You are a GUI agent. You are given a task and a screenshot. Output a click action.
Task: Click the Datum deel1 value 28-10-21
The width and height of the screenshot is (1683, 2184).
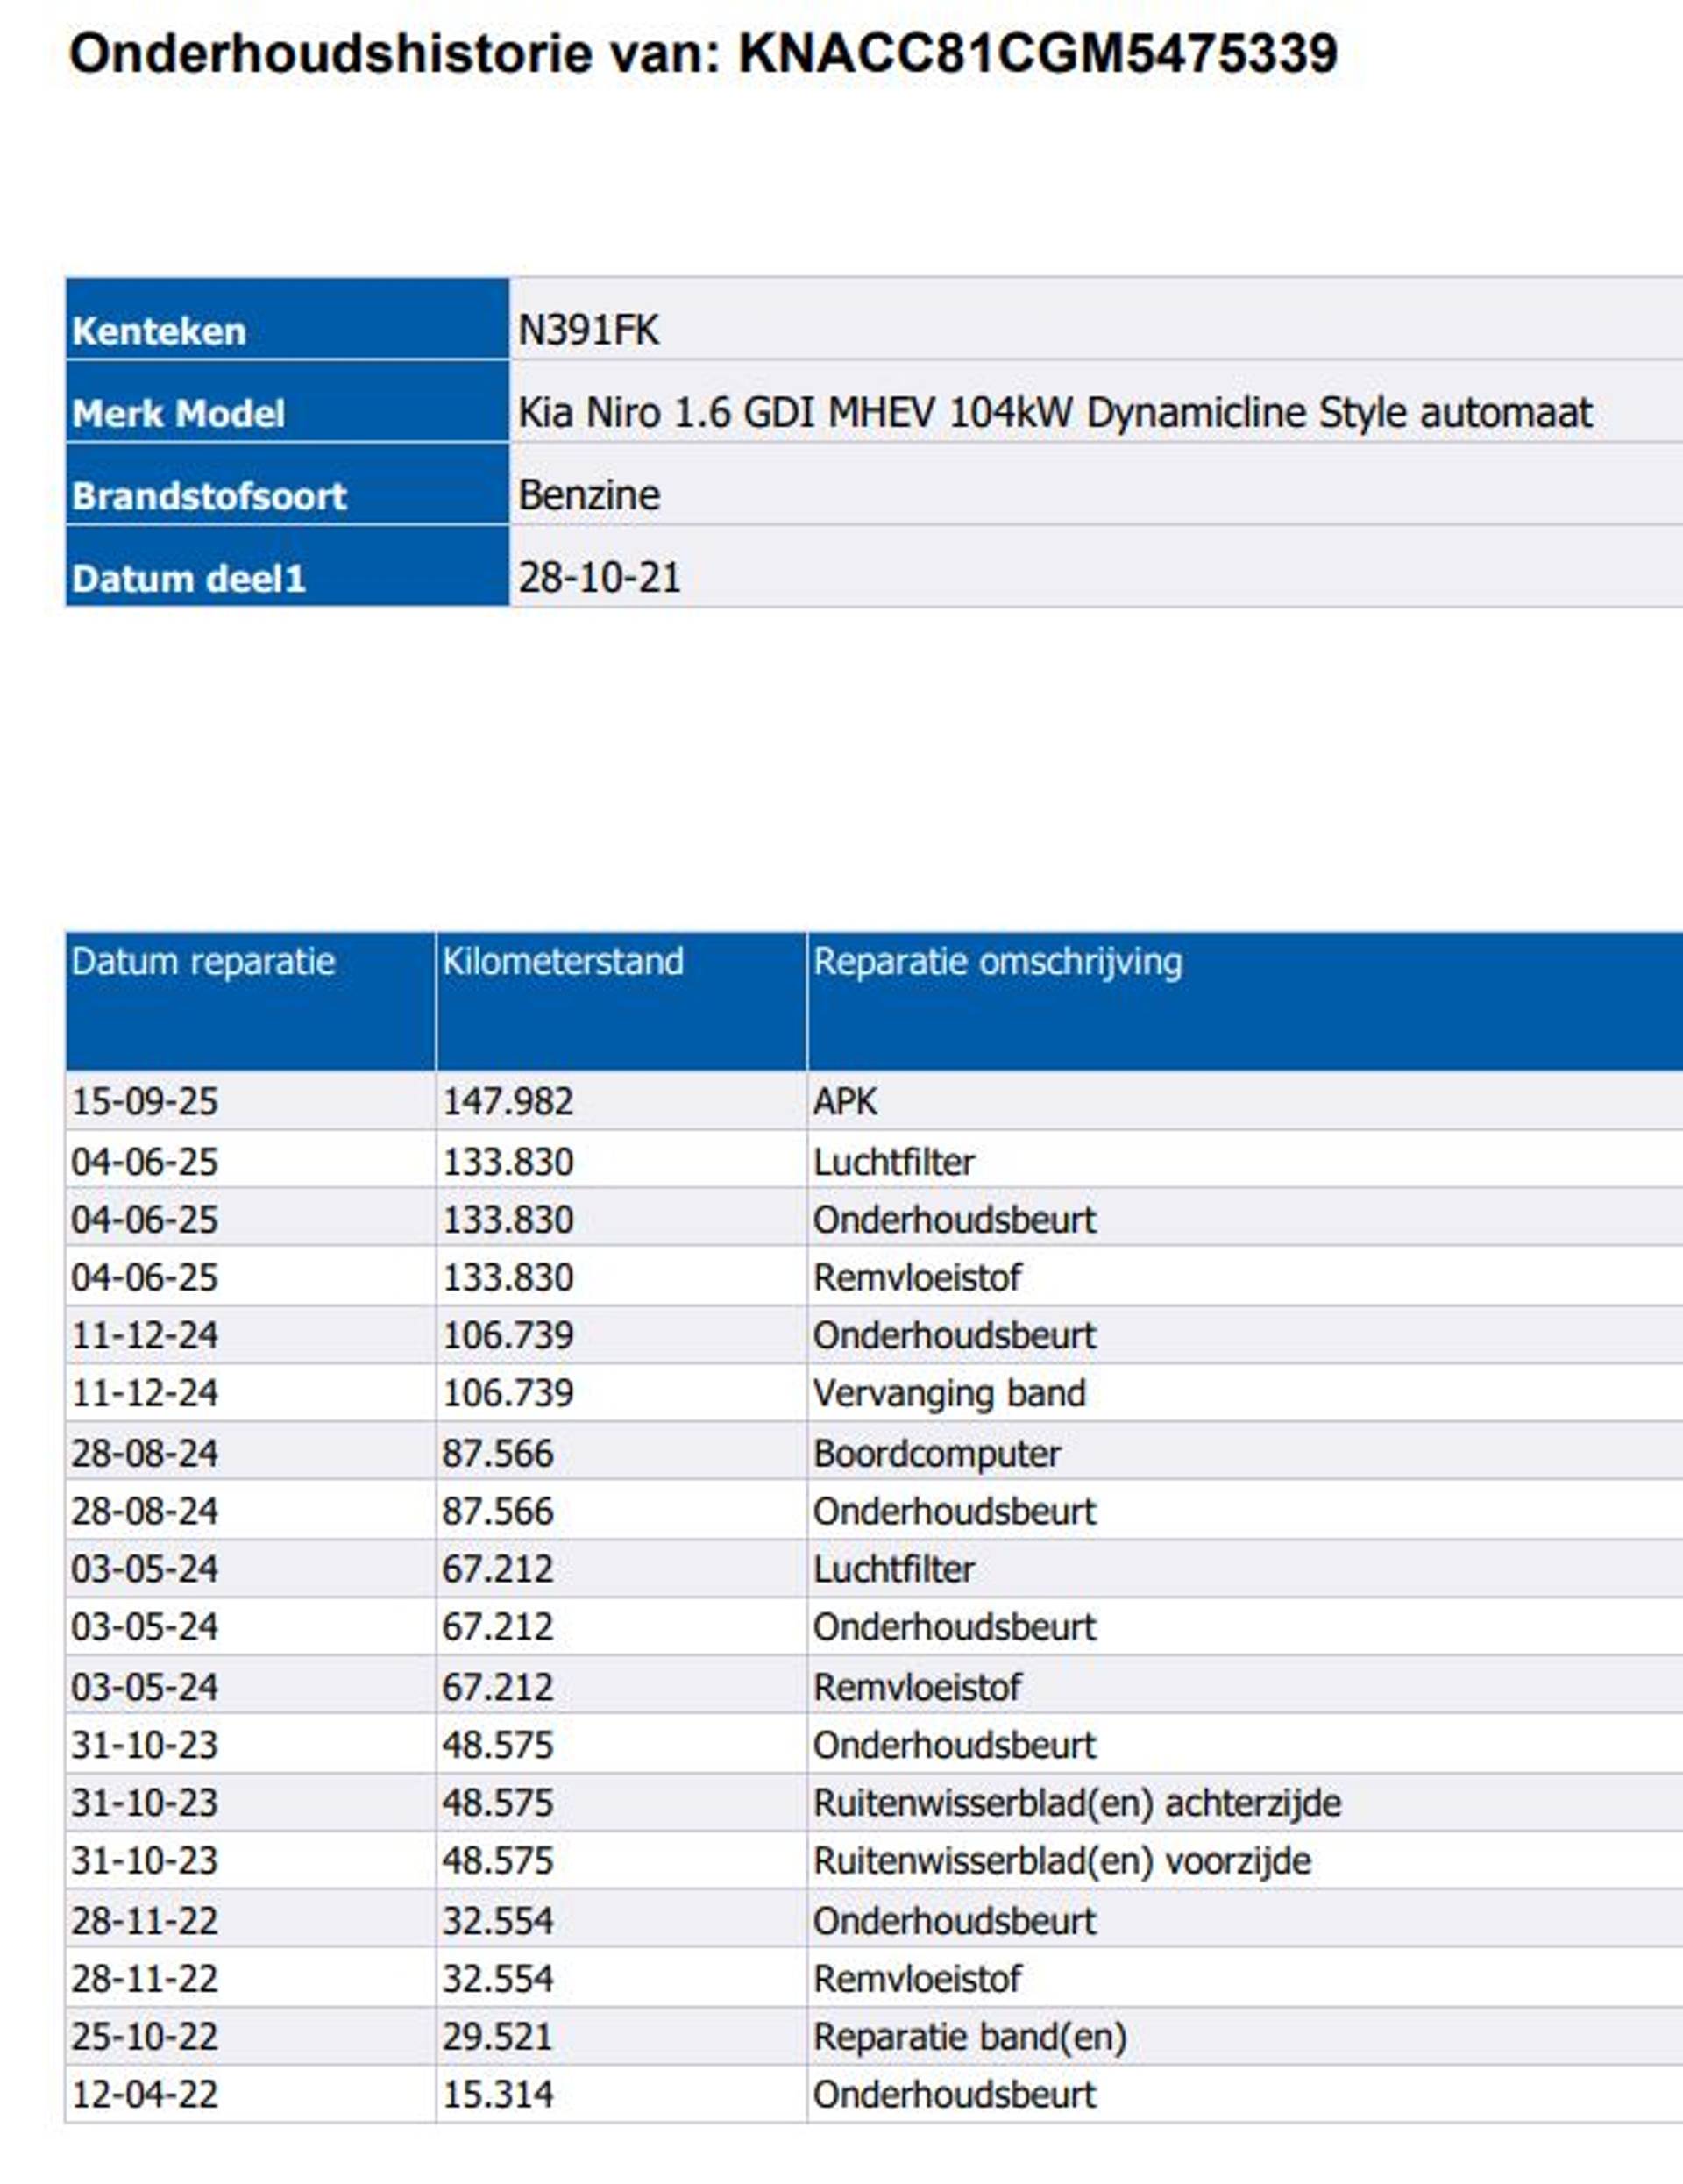tap(598, 577)
